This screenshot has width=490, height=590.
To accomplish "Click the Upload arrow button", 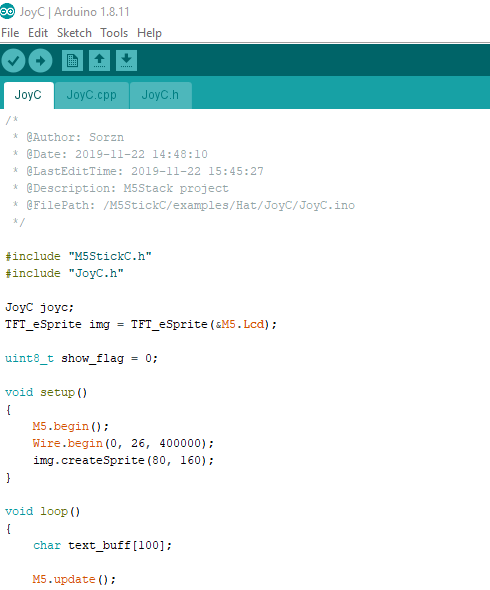I will [x=41, y=61].
